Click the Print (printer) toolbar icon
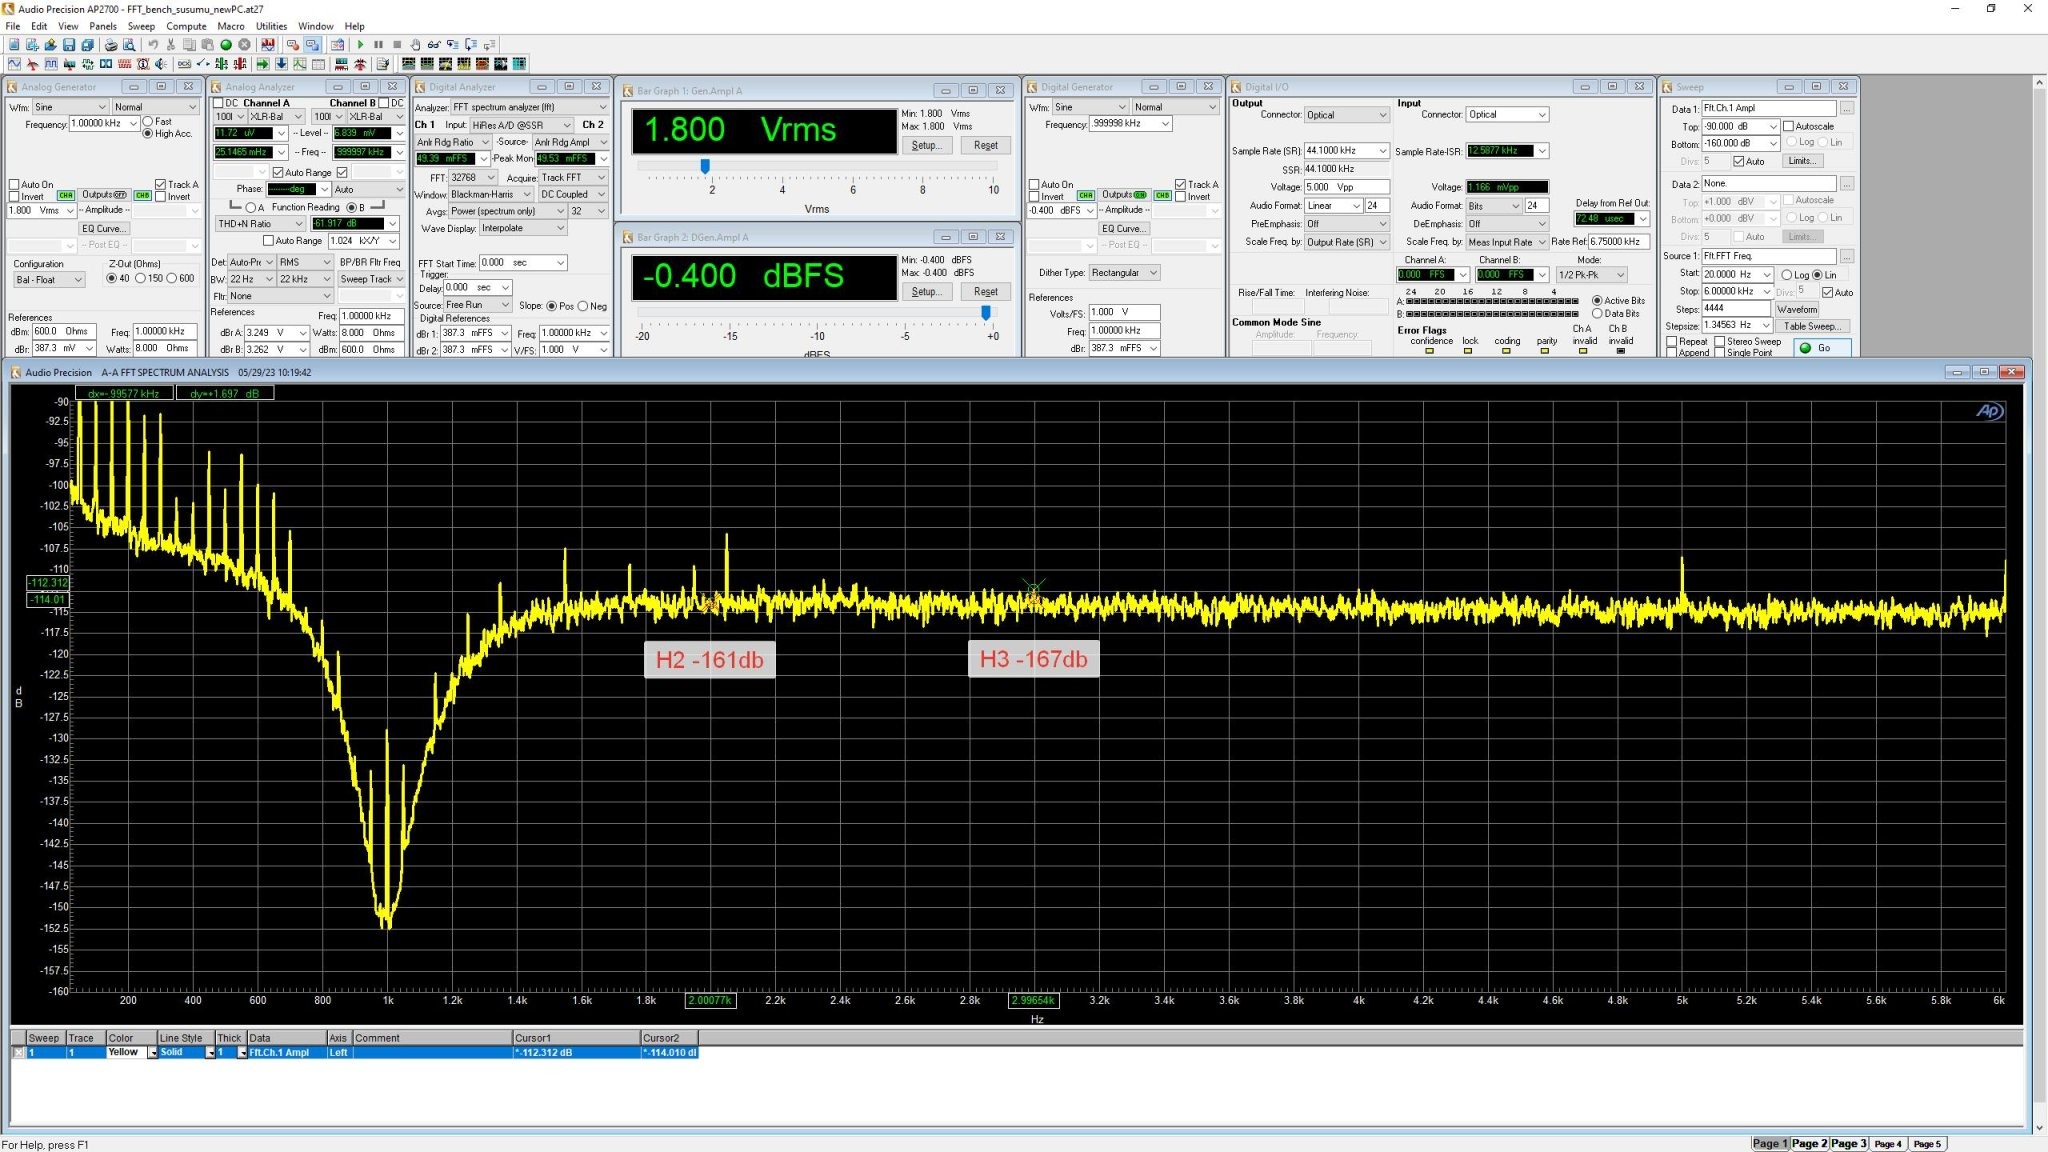Viewport: 2048px width, 1152px height. click(x=111, y=45)
